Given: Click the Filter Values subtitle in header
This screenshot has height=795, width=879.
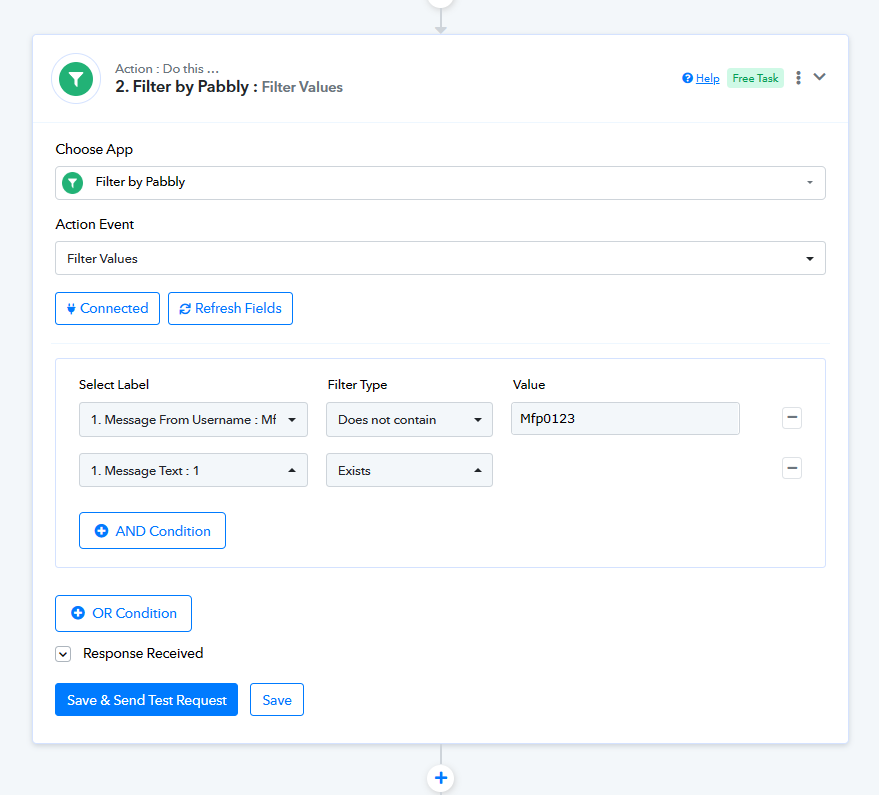Looking at the screenshot, I should [x=302, y=87].
